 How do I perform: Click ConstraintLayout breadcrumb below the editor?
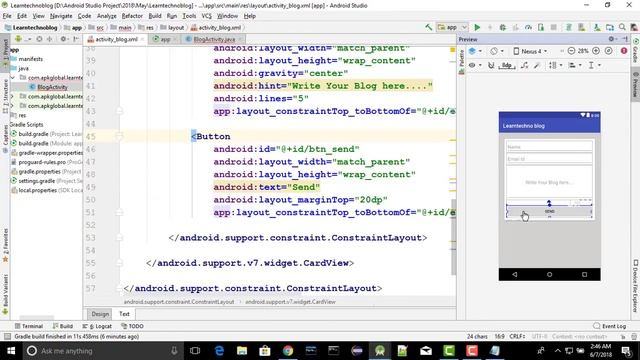tap(179, 302)
